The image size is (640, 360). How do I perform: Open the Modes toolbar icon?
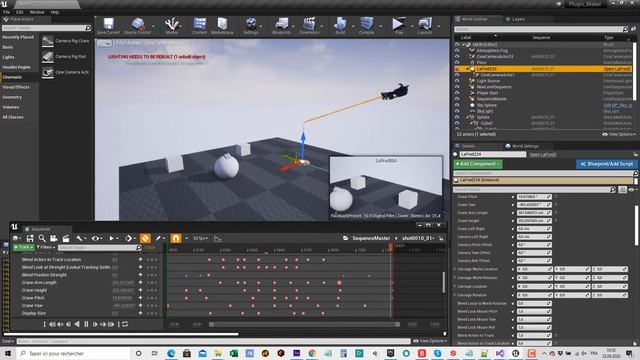click(x=172, y=26)
